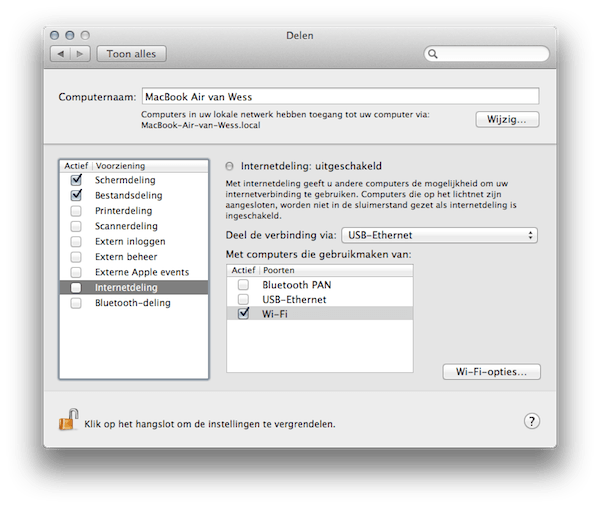Select Extern inloggen in the services list
Screen dimensions: 600x508
pos(130,241)
